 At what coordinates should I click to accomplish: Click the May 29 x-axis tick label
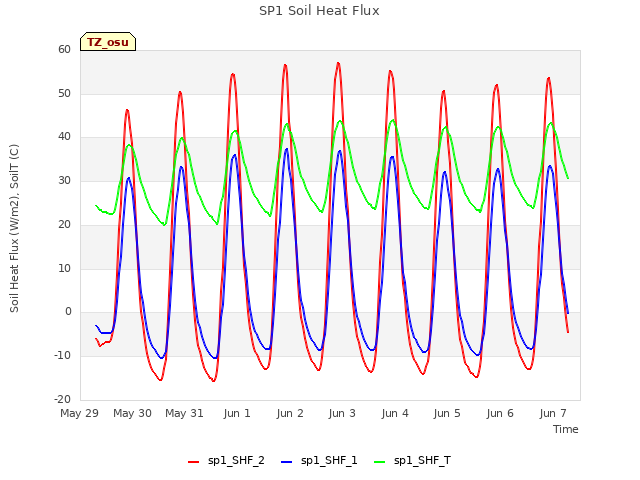click(80, 413)
